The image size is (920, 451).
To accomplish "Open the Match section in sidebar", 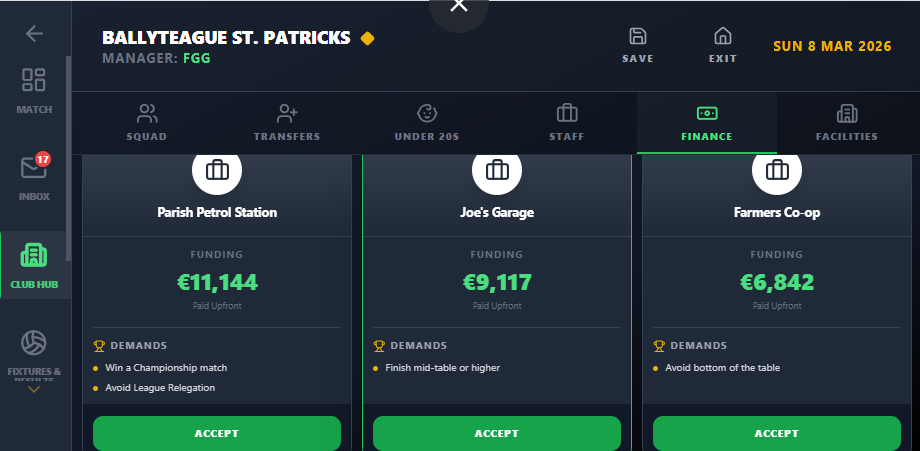I will pos(34,89).
